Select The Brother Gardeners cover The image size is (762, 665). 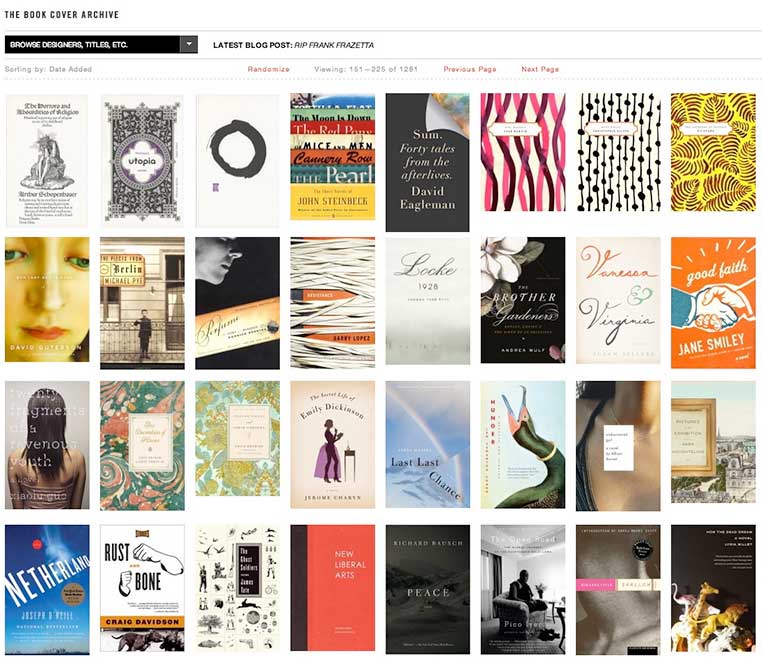click(x=523, y=300)
